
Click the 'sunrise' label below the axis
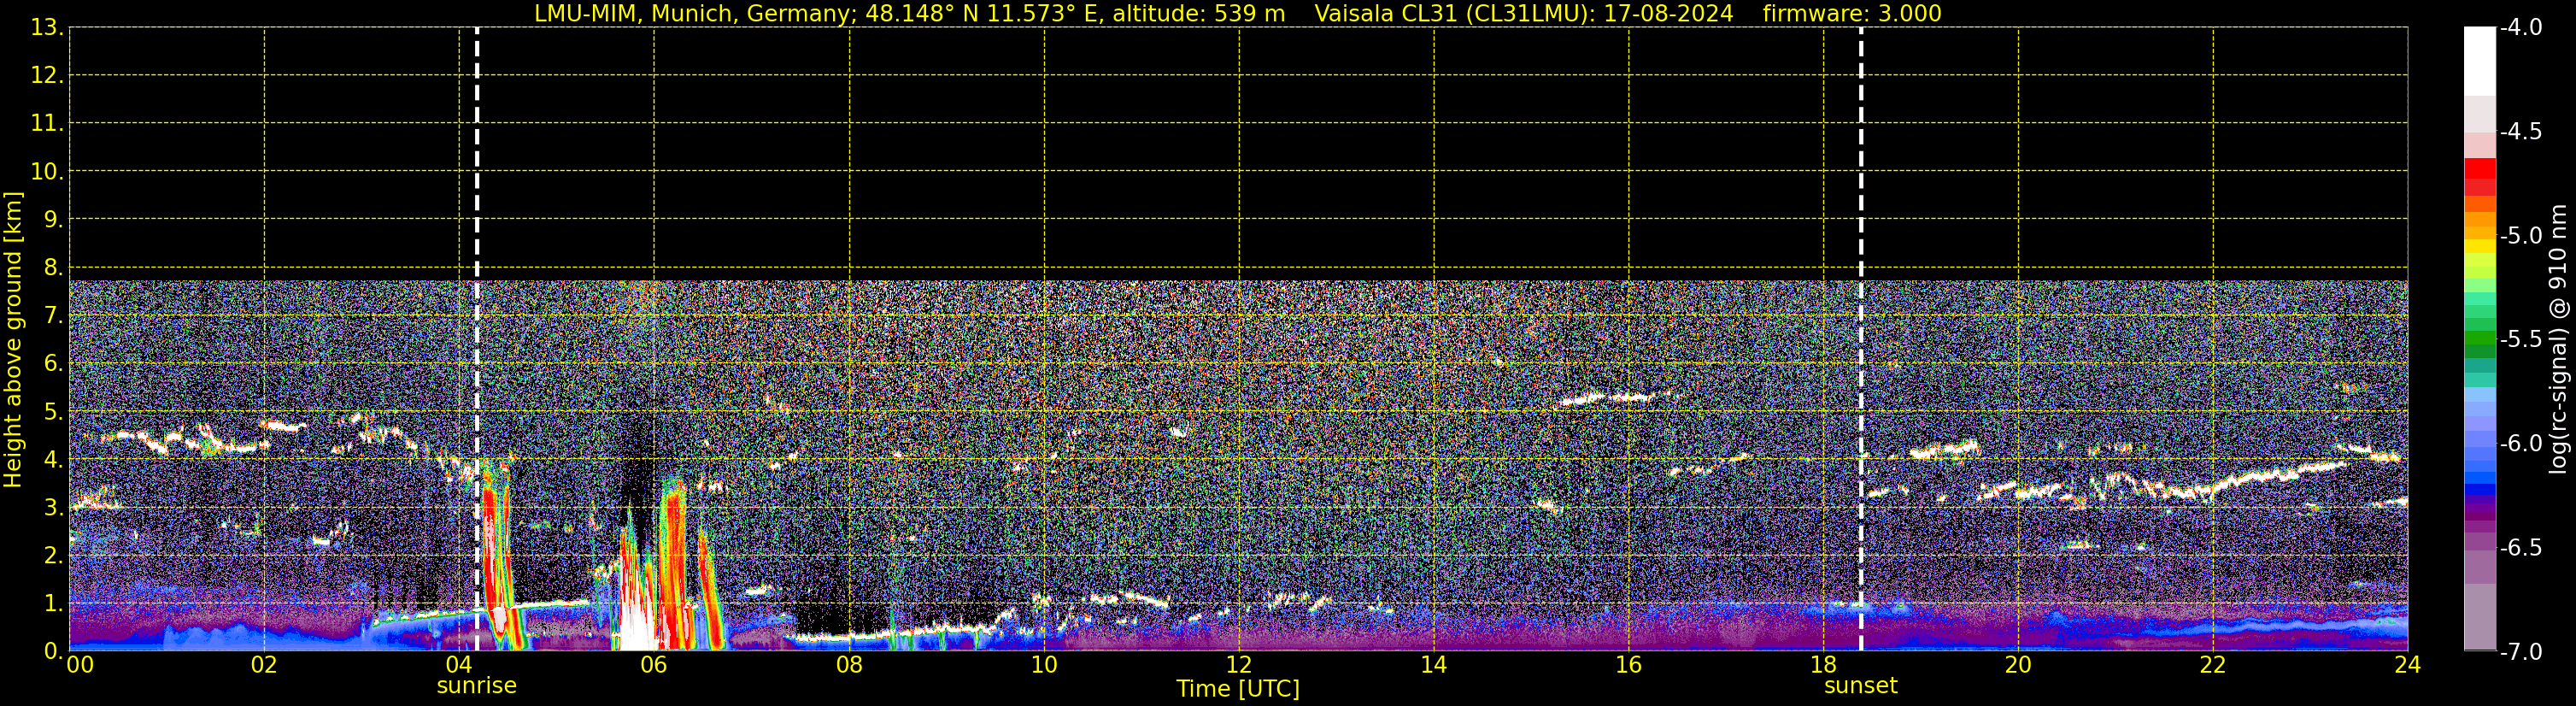pyautogui.click(x=477, y=686)
